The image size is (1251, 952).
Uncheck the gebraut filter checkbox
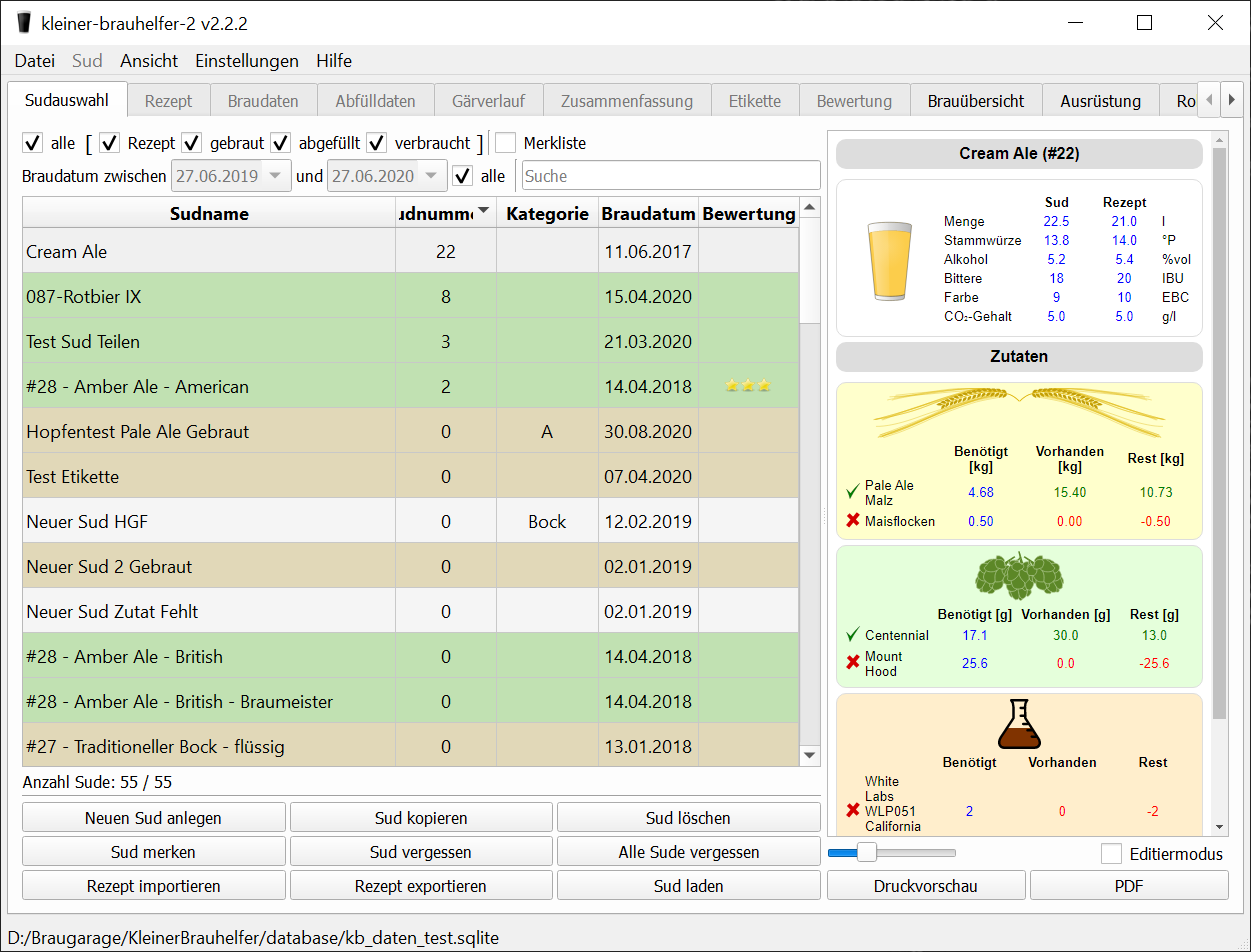pyautogui.click(x=192, y=143)
